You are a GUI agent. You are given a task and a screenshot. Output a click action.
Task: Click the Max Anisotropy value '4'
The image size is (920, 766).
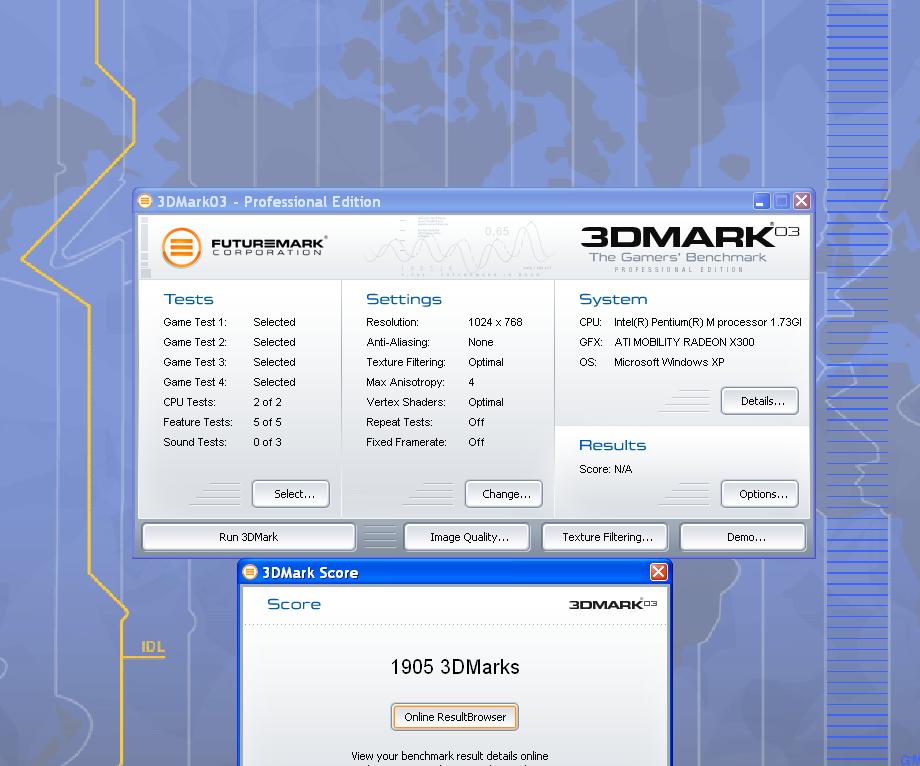pyautogui.click(x=471, y=382)
